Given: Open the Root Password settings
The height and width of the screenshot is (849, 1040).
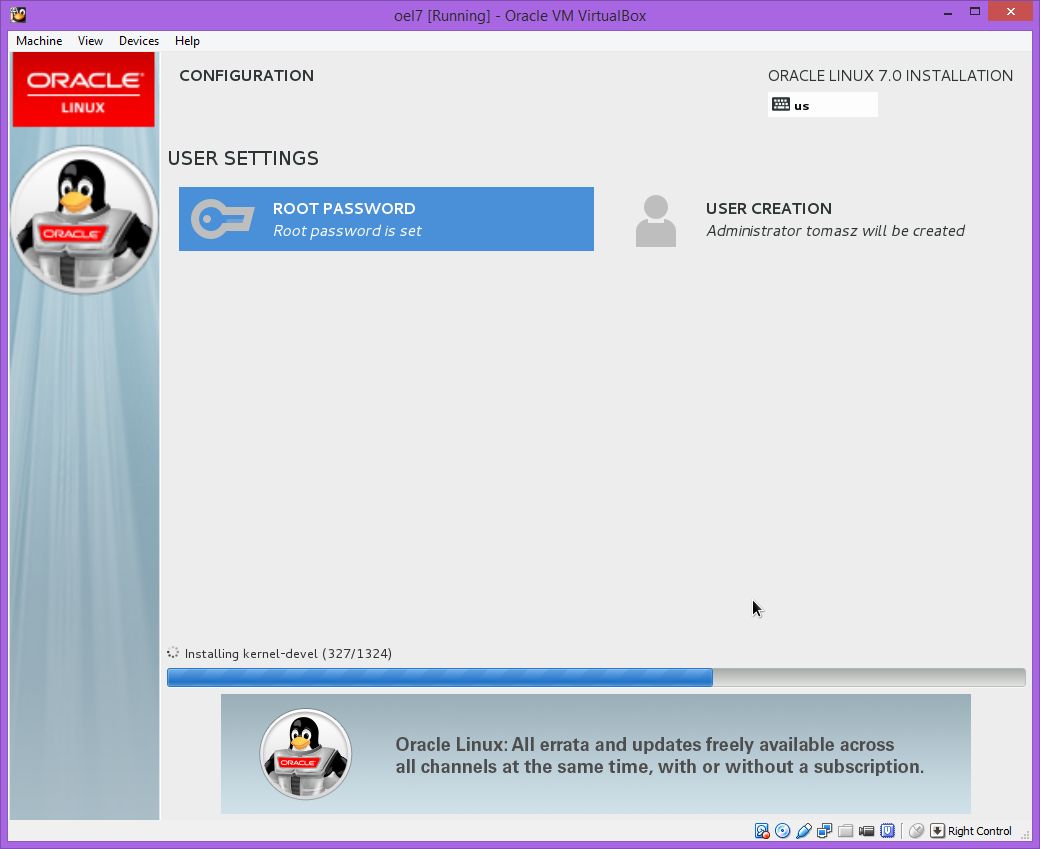Looking at the screenshot, I should tap(386, 219).
